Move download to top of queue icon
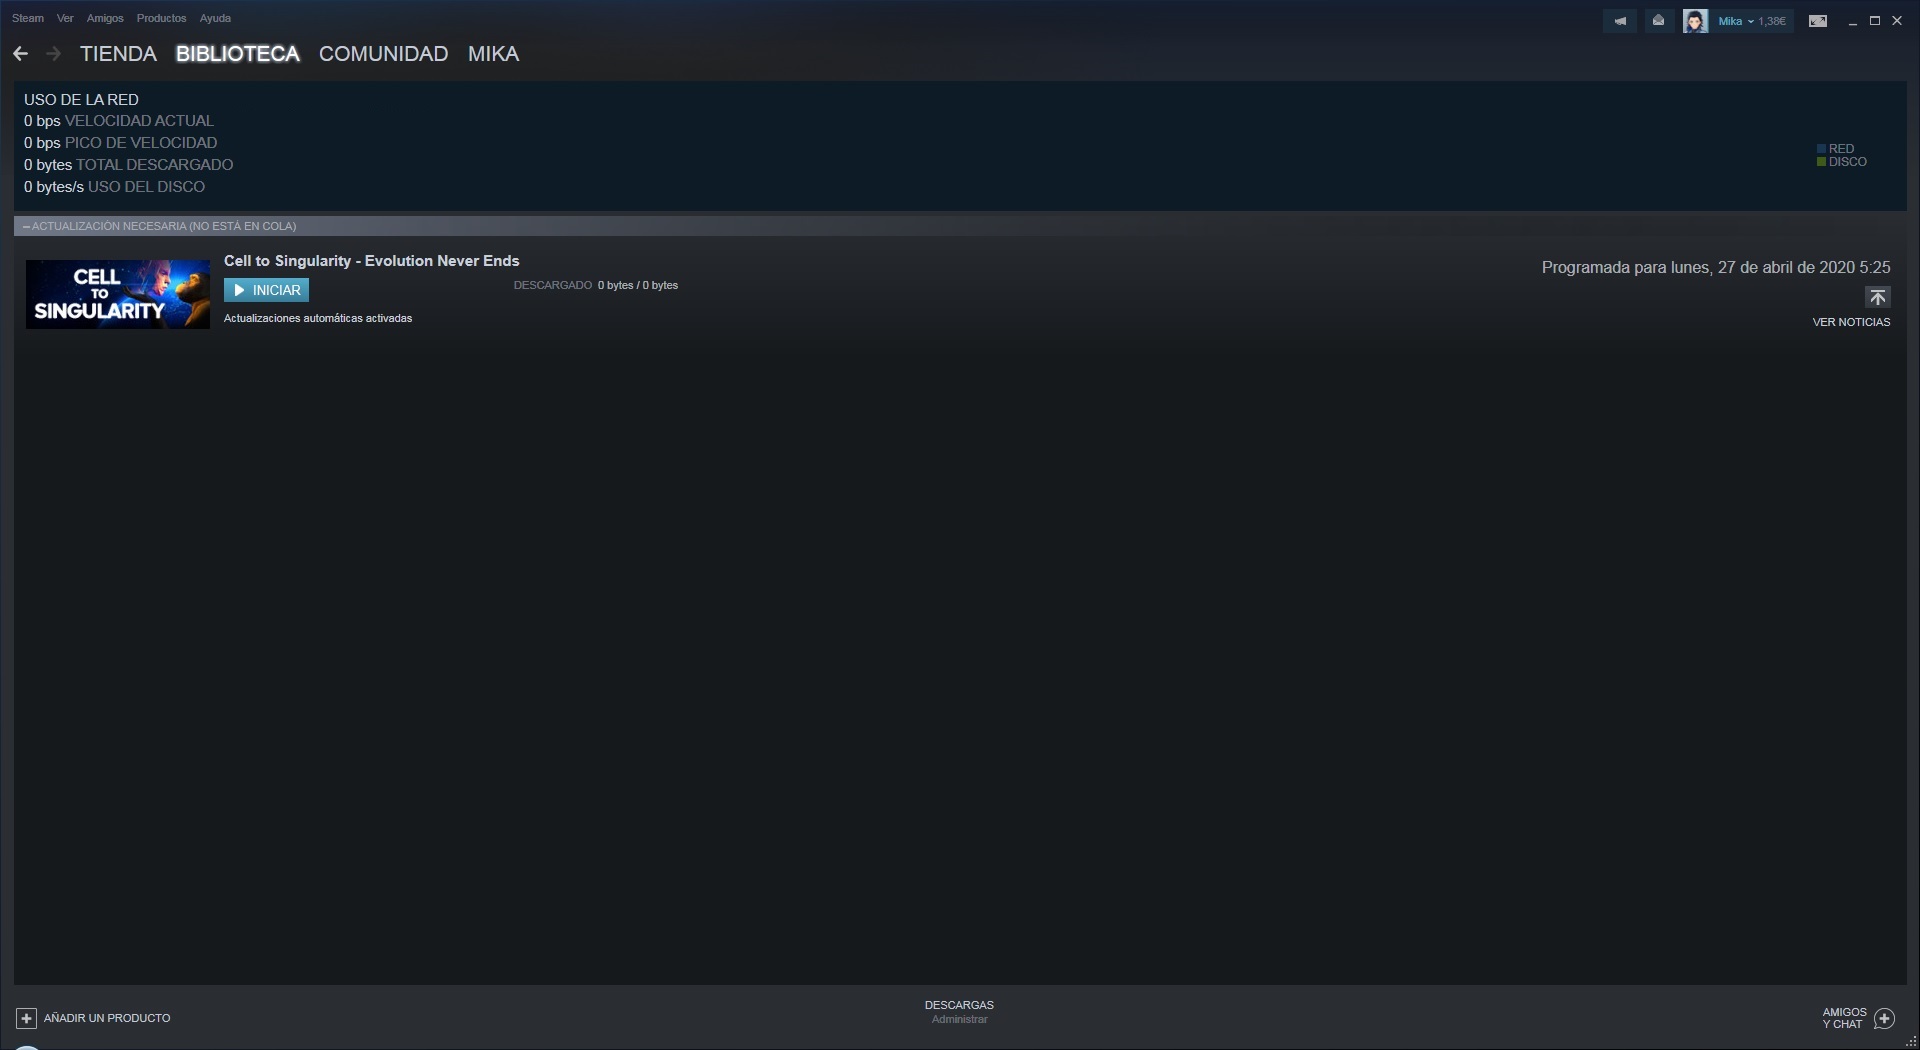The image size is (1920, 1050). pos(1877,298)
